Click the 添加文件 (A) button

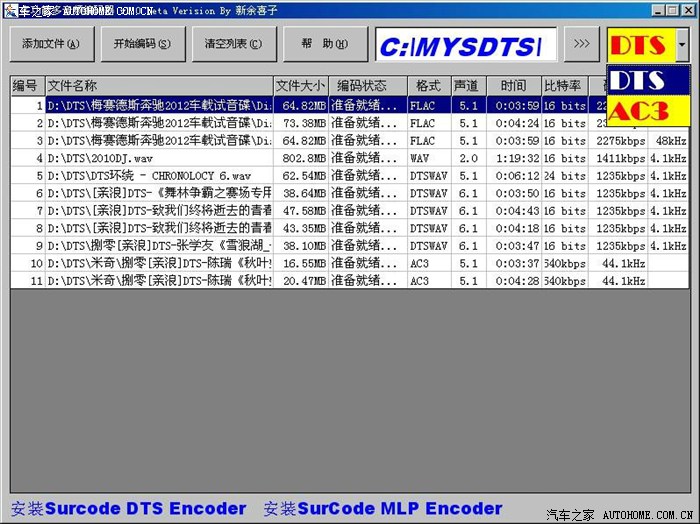(52, 44)
